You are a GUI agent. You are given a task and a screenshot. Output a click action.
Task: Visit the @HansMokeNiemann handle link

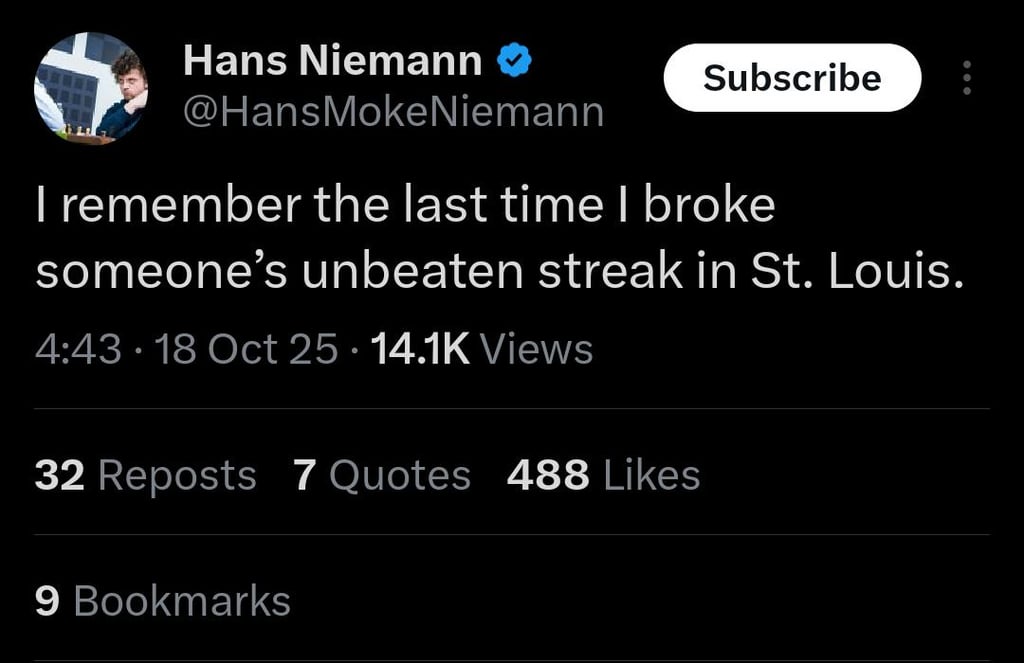(x=393, y=112)
